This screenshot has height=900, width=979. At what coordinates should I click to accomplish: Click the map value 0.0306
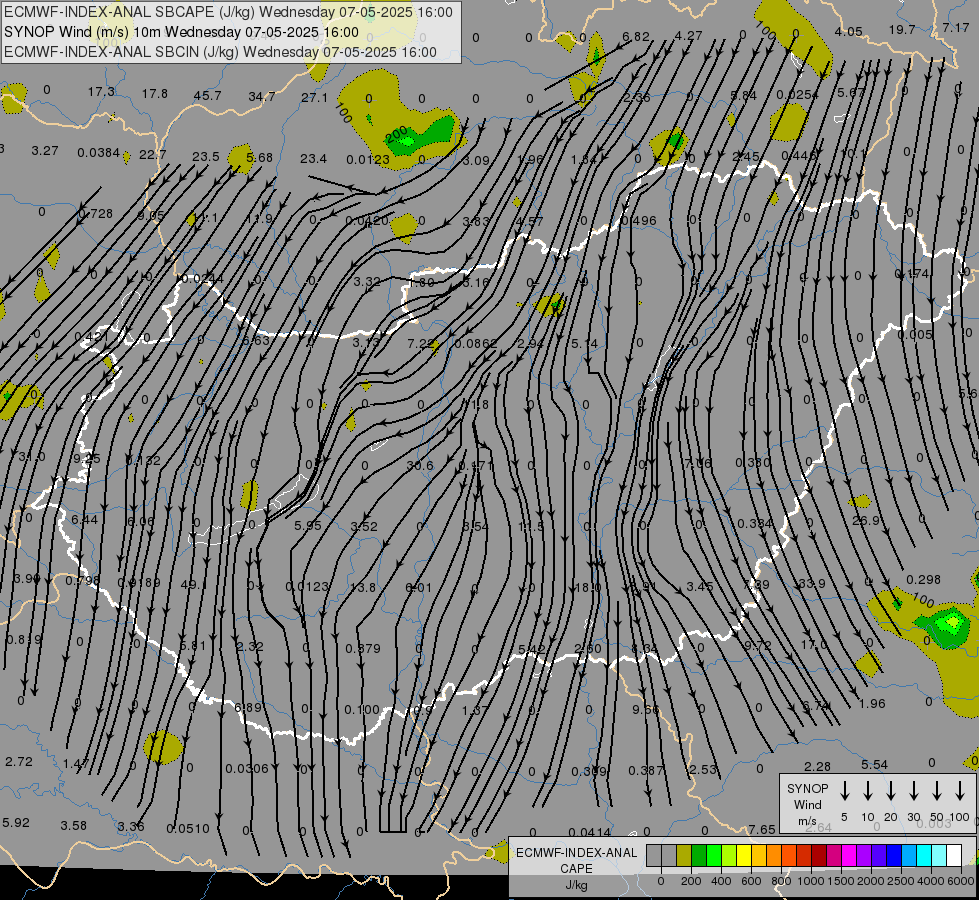pos(247,768)
